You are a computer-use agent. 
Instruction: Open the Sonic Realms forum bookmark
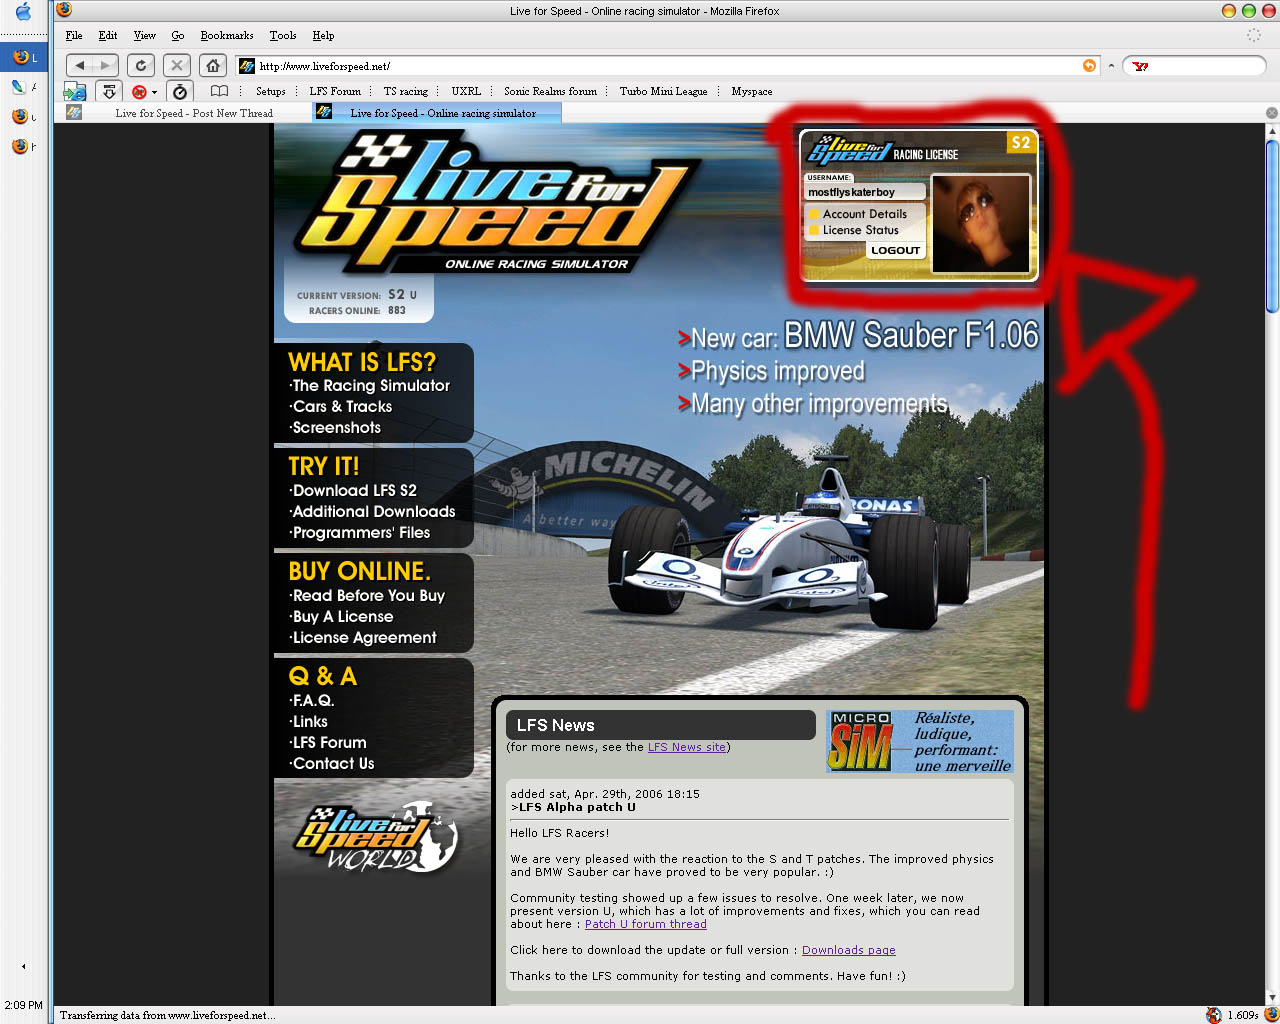click(550, 91)
